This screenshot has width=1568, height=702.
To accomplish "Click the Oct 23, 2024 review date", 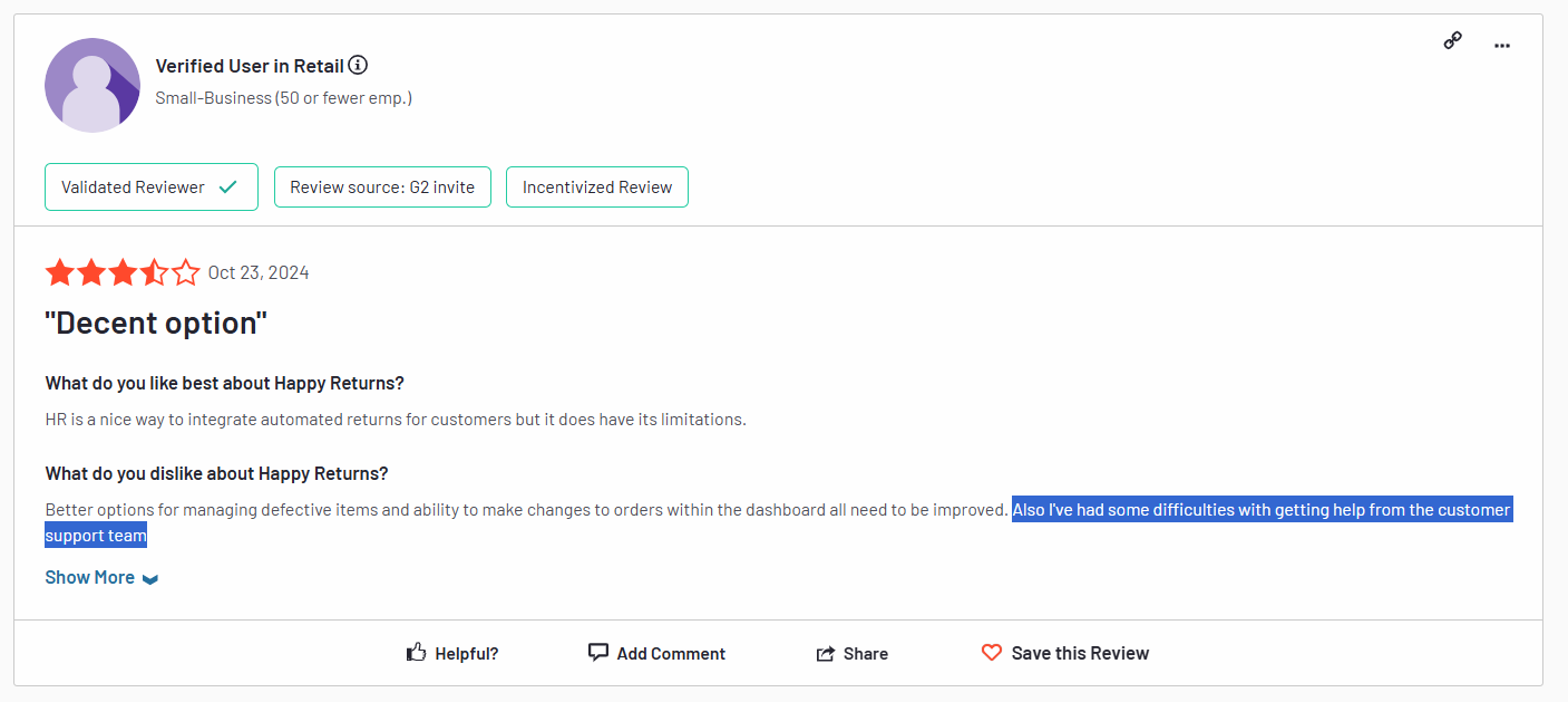I will pos(258,273).
